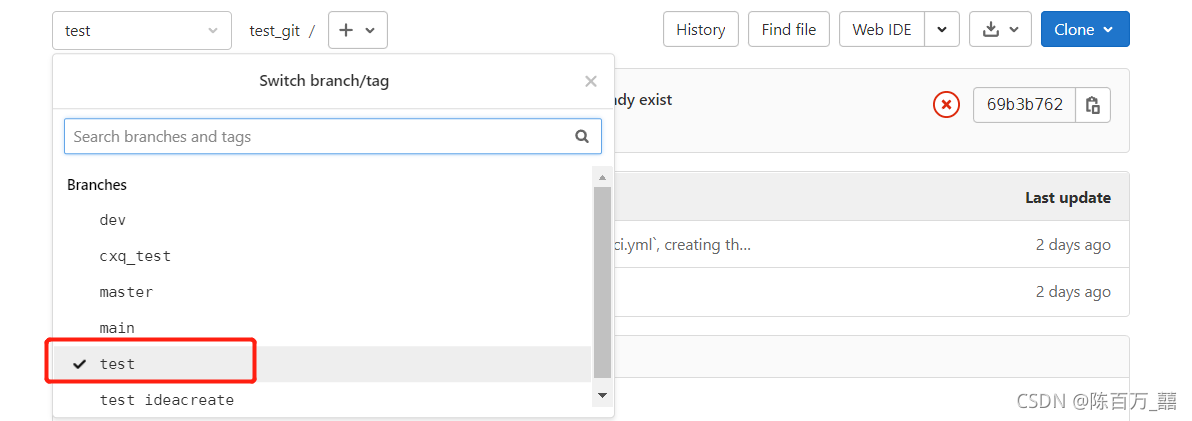Image resolution: width=1192 pixels, height=421 pixels.
Task: Click the scroll down arrow in branch list
Action: tap(602, 395)
